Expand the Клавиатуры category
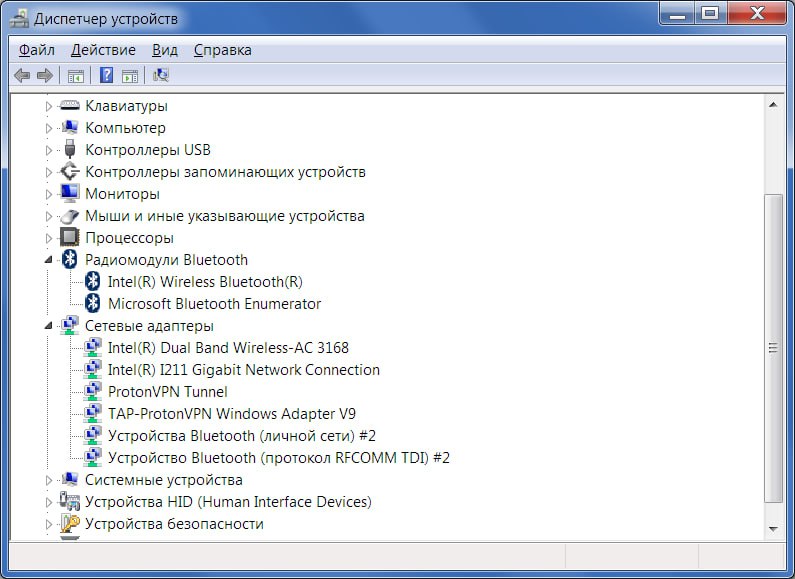 [x=49, y=106]
